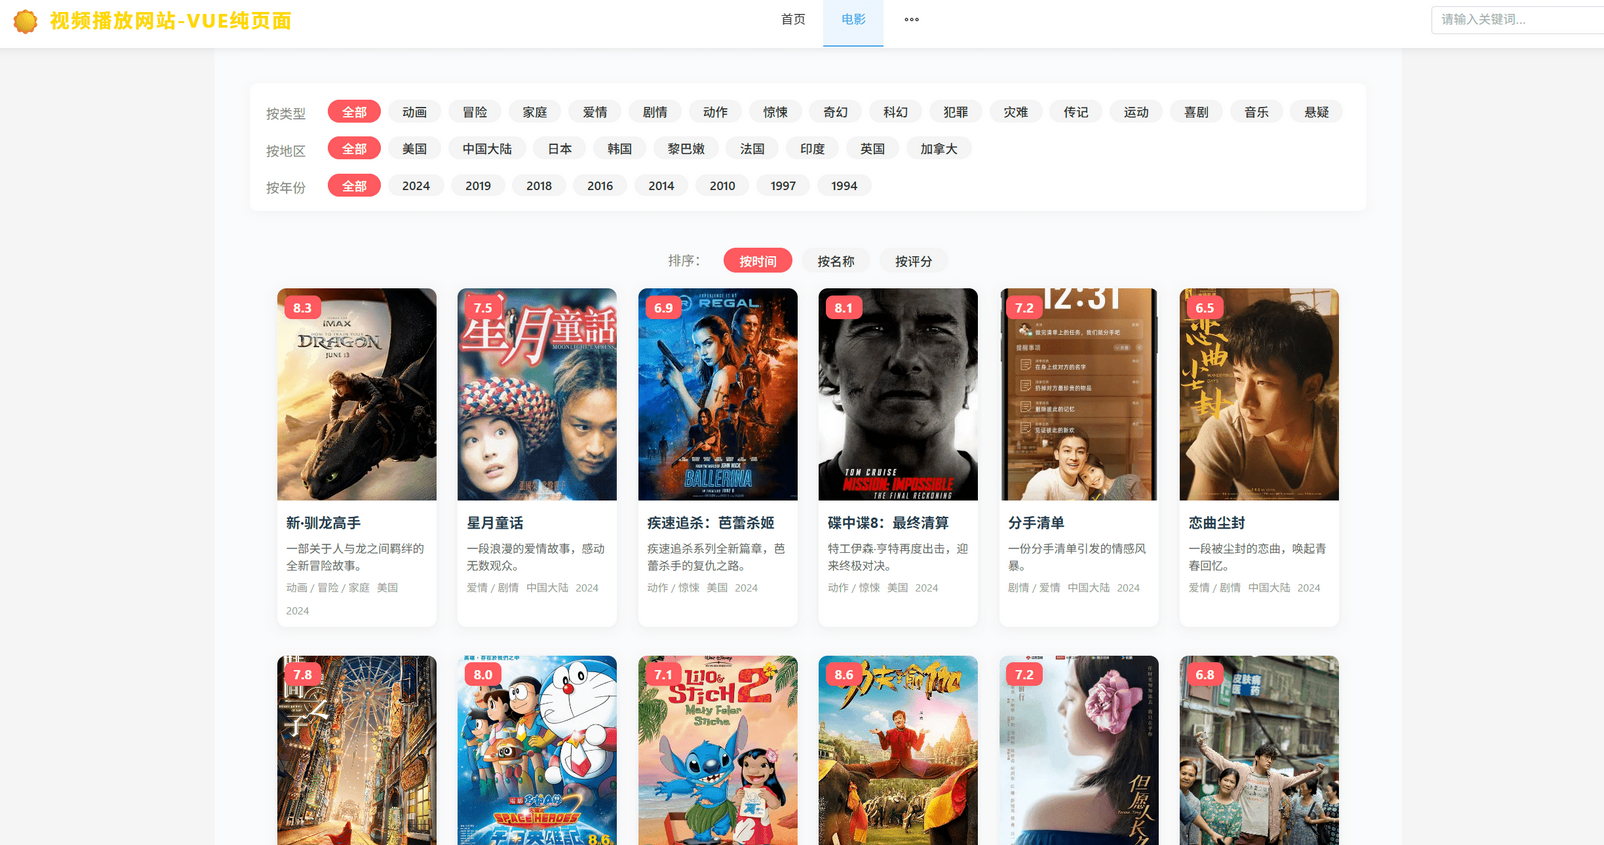Select 全部 in the 按年份 filter
Image resolution: width=1604 pixels, height=845 pixels.
tap(354, 186)
